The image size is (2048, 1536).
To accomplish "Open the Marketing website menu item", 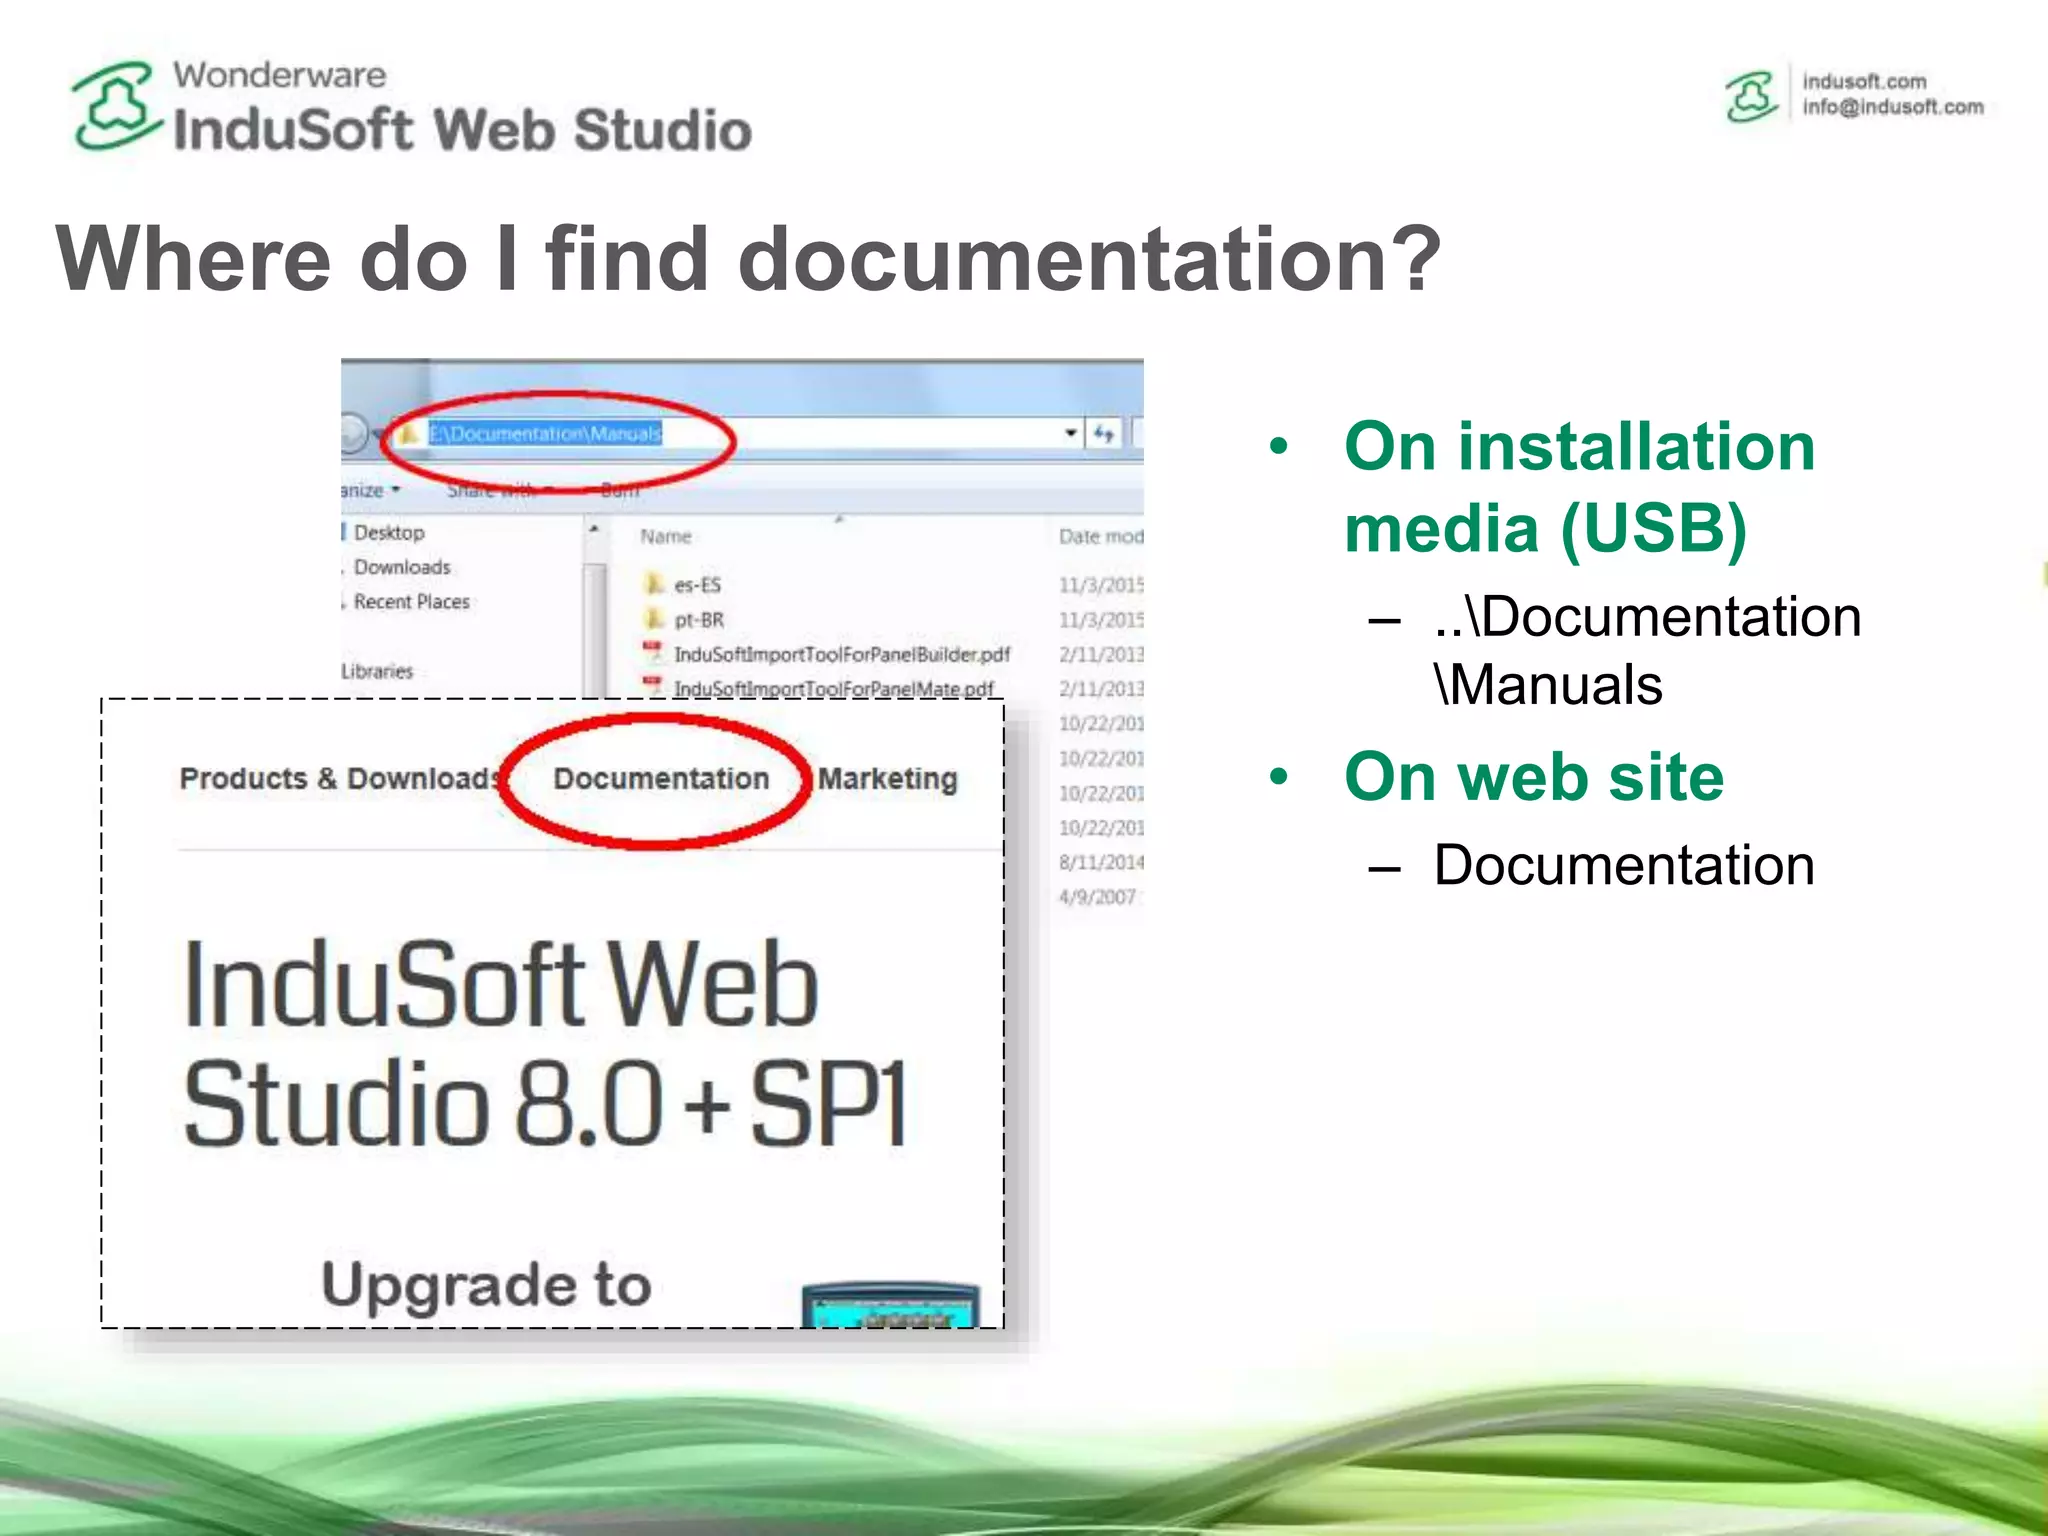I will click(888, 779).
